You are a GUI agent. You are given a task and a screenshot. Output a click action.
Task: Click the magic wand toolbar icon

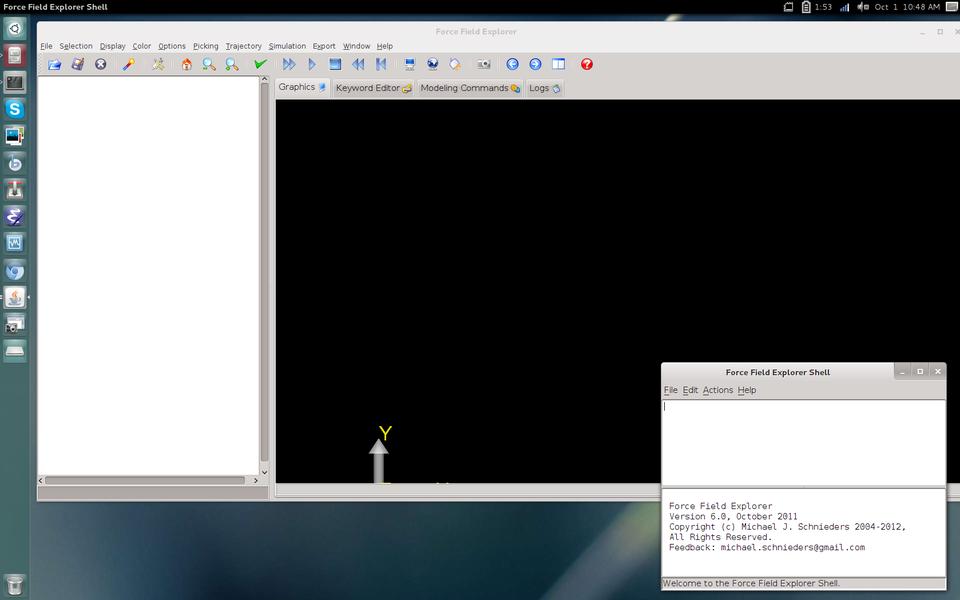(x=128, y=64)
